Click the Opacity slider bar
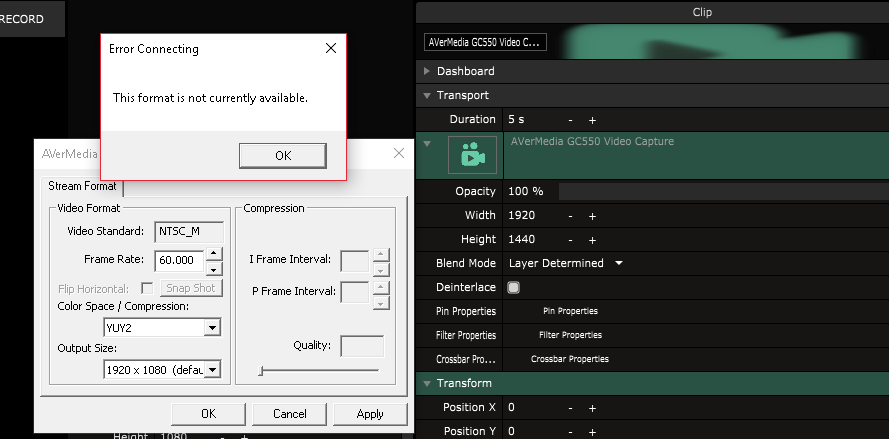This screenshot has width=889, height=439. pos(720,191)
